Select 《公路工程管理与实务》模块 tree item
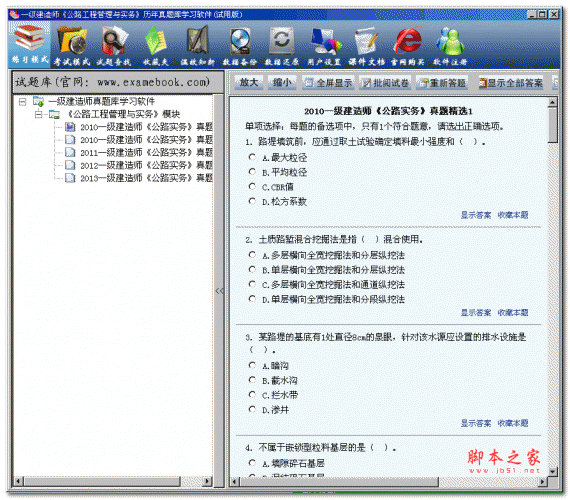Viewport: 570px width, 500px height. [124, 114]
